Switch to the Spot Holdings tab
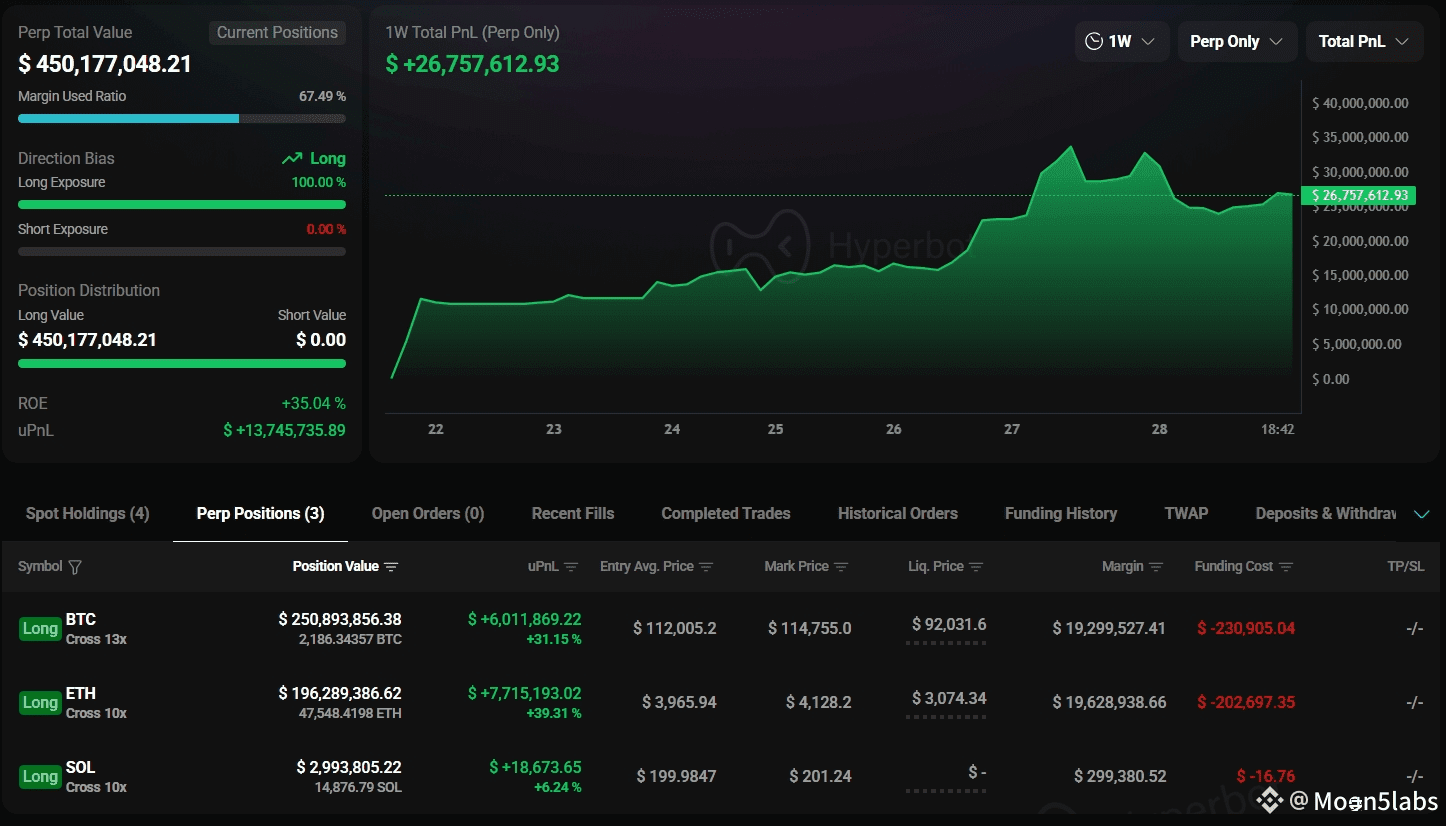Screen dimensions: 1446x826 (x=87, y=514)
